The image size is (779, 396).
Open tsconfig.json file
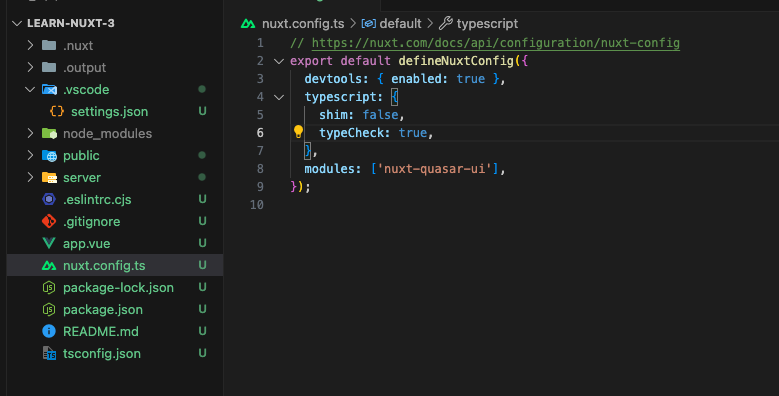pyautogui.click(x=102, y=353)
